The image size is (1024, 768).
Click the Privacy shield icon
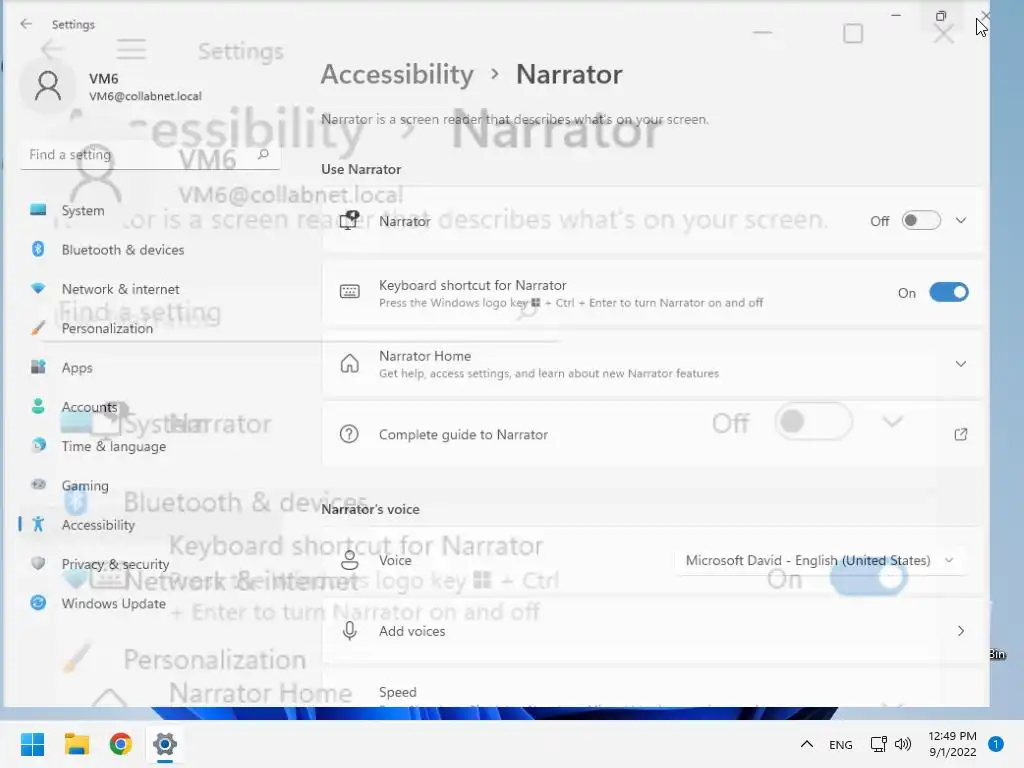pyautogui.click(x=39, y=563)
